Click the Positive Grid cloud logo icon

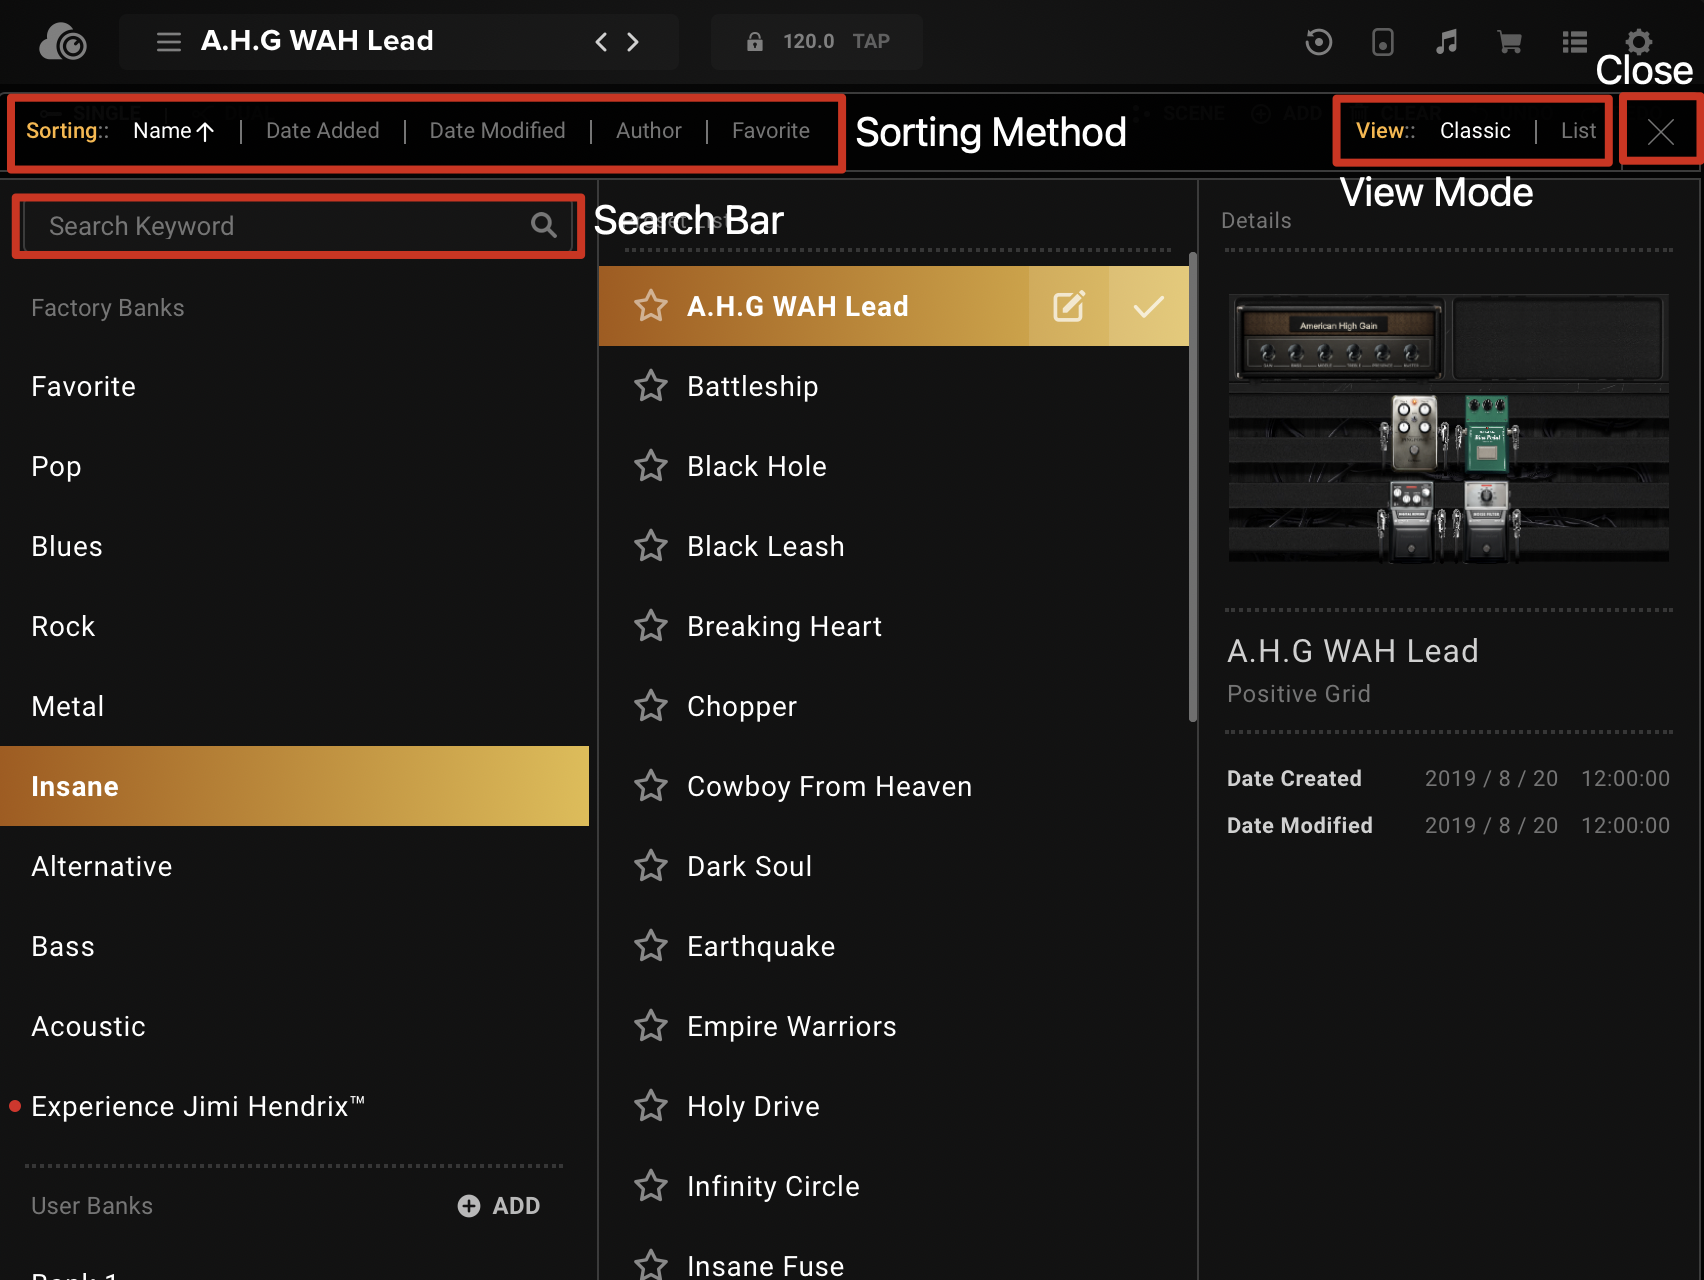(x=63, y=42)
